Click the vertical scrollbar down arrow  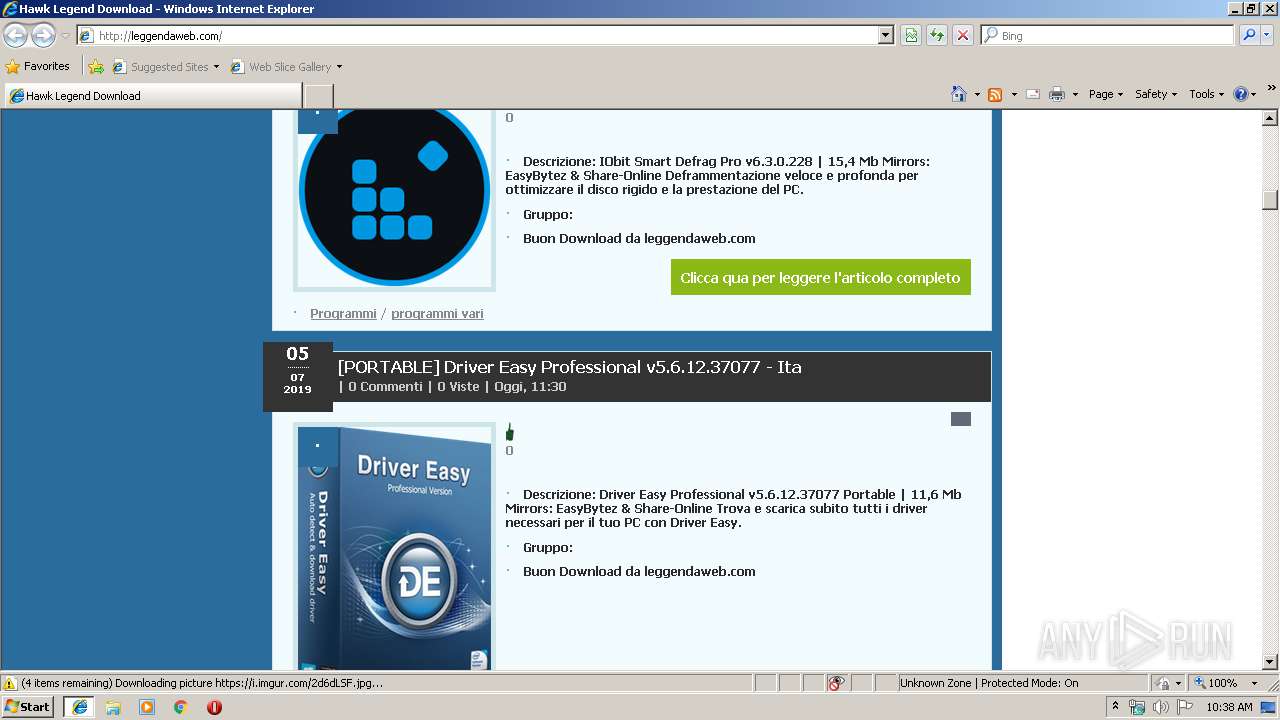1270,662
